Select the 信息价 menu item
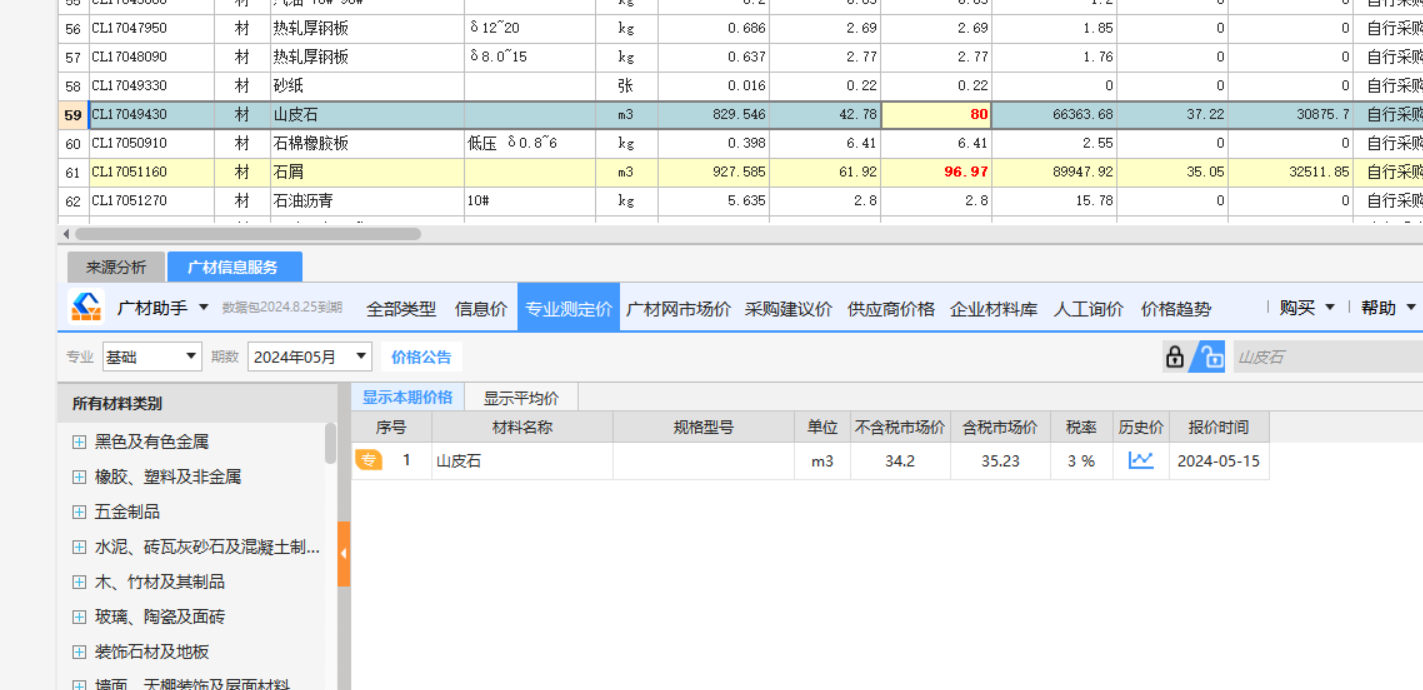The width and height of the screenshot is (1423, 690). pos(481,309)
